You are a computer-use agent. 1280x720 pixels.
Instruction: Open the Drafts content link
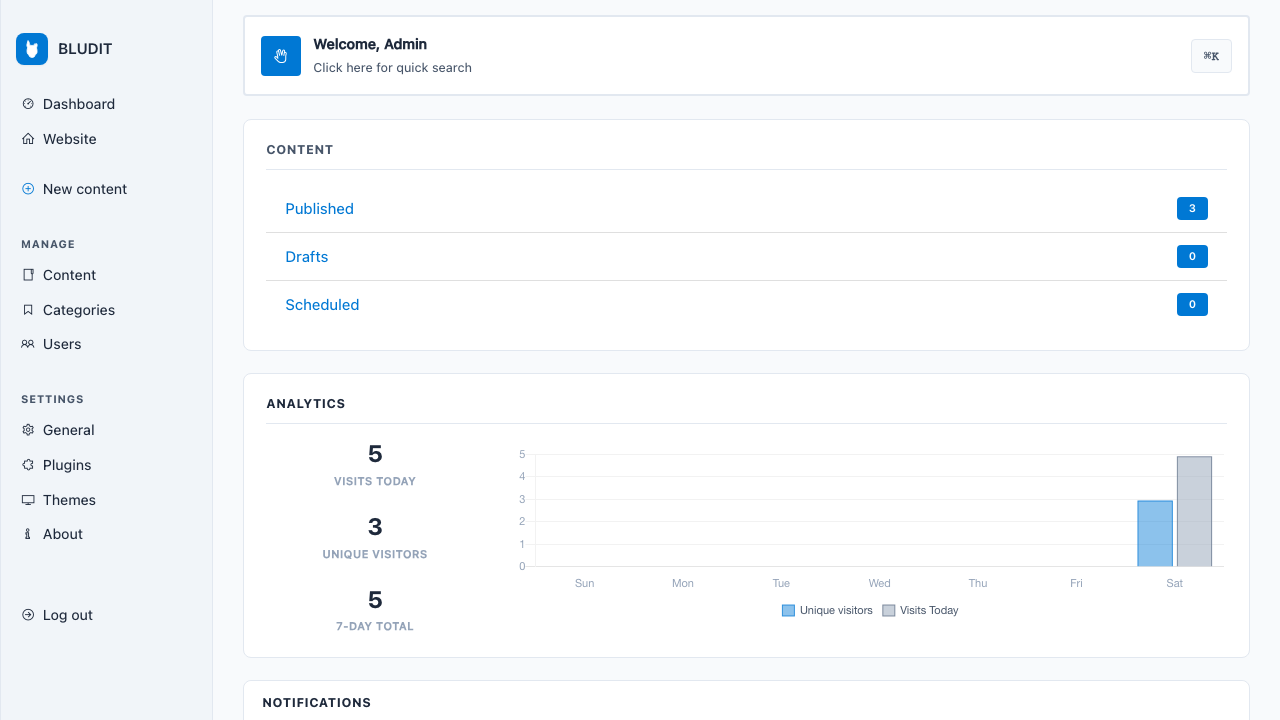coord(306,257)
